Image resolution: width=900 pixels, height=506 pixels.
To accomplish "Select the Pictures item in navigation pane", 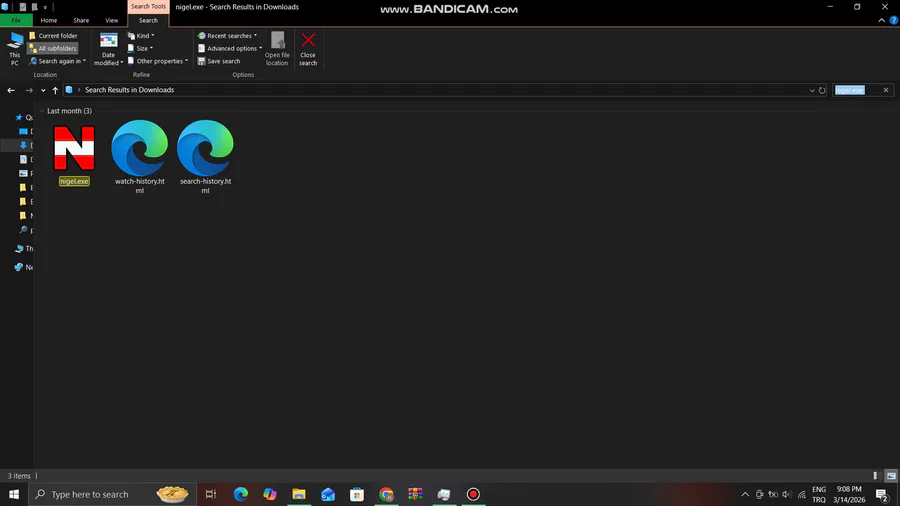I will point(24,173).
